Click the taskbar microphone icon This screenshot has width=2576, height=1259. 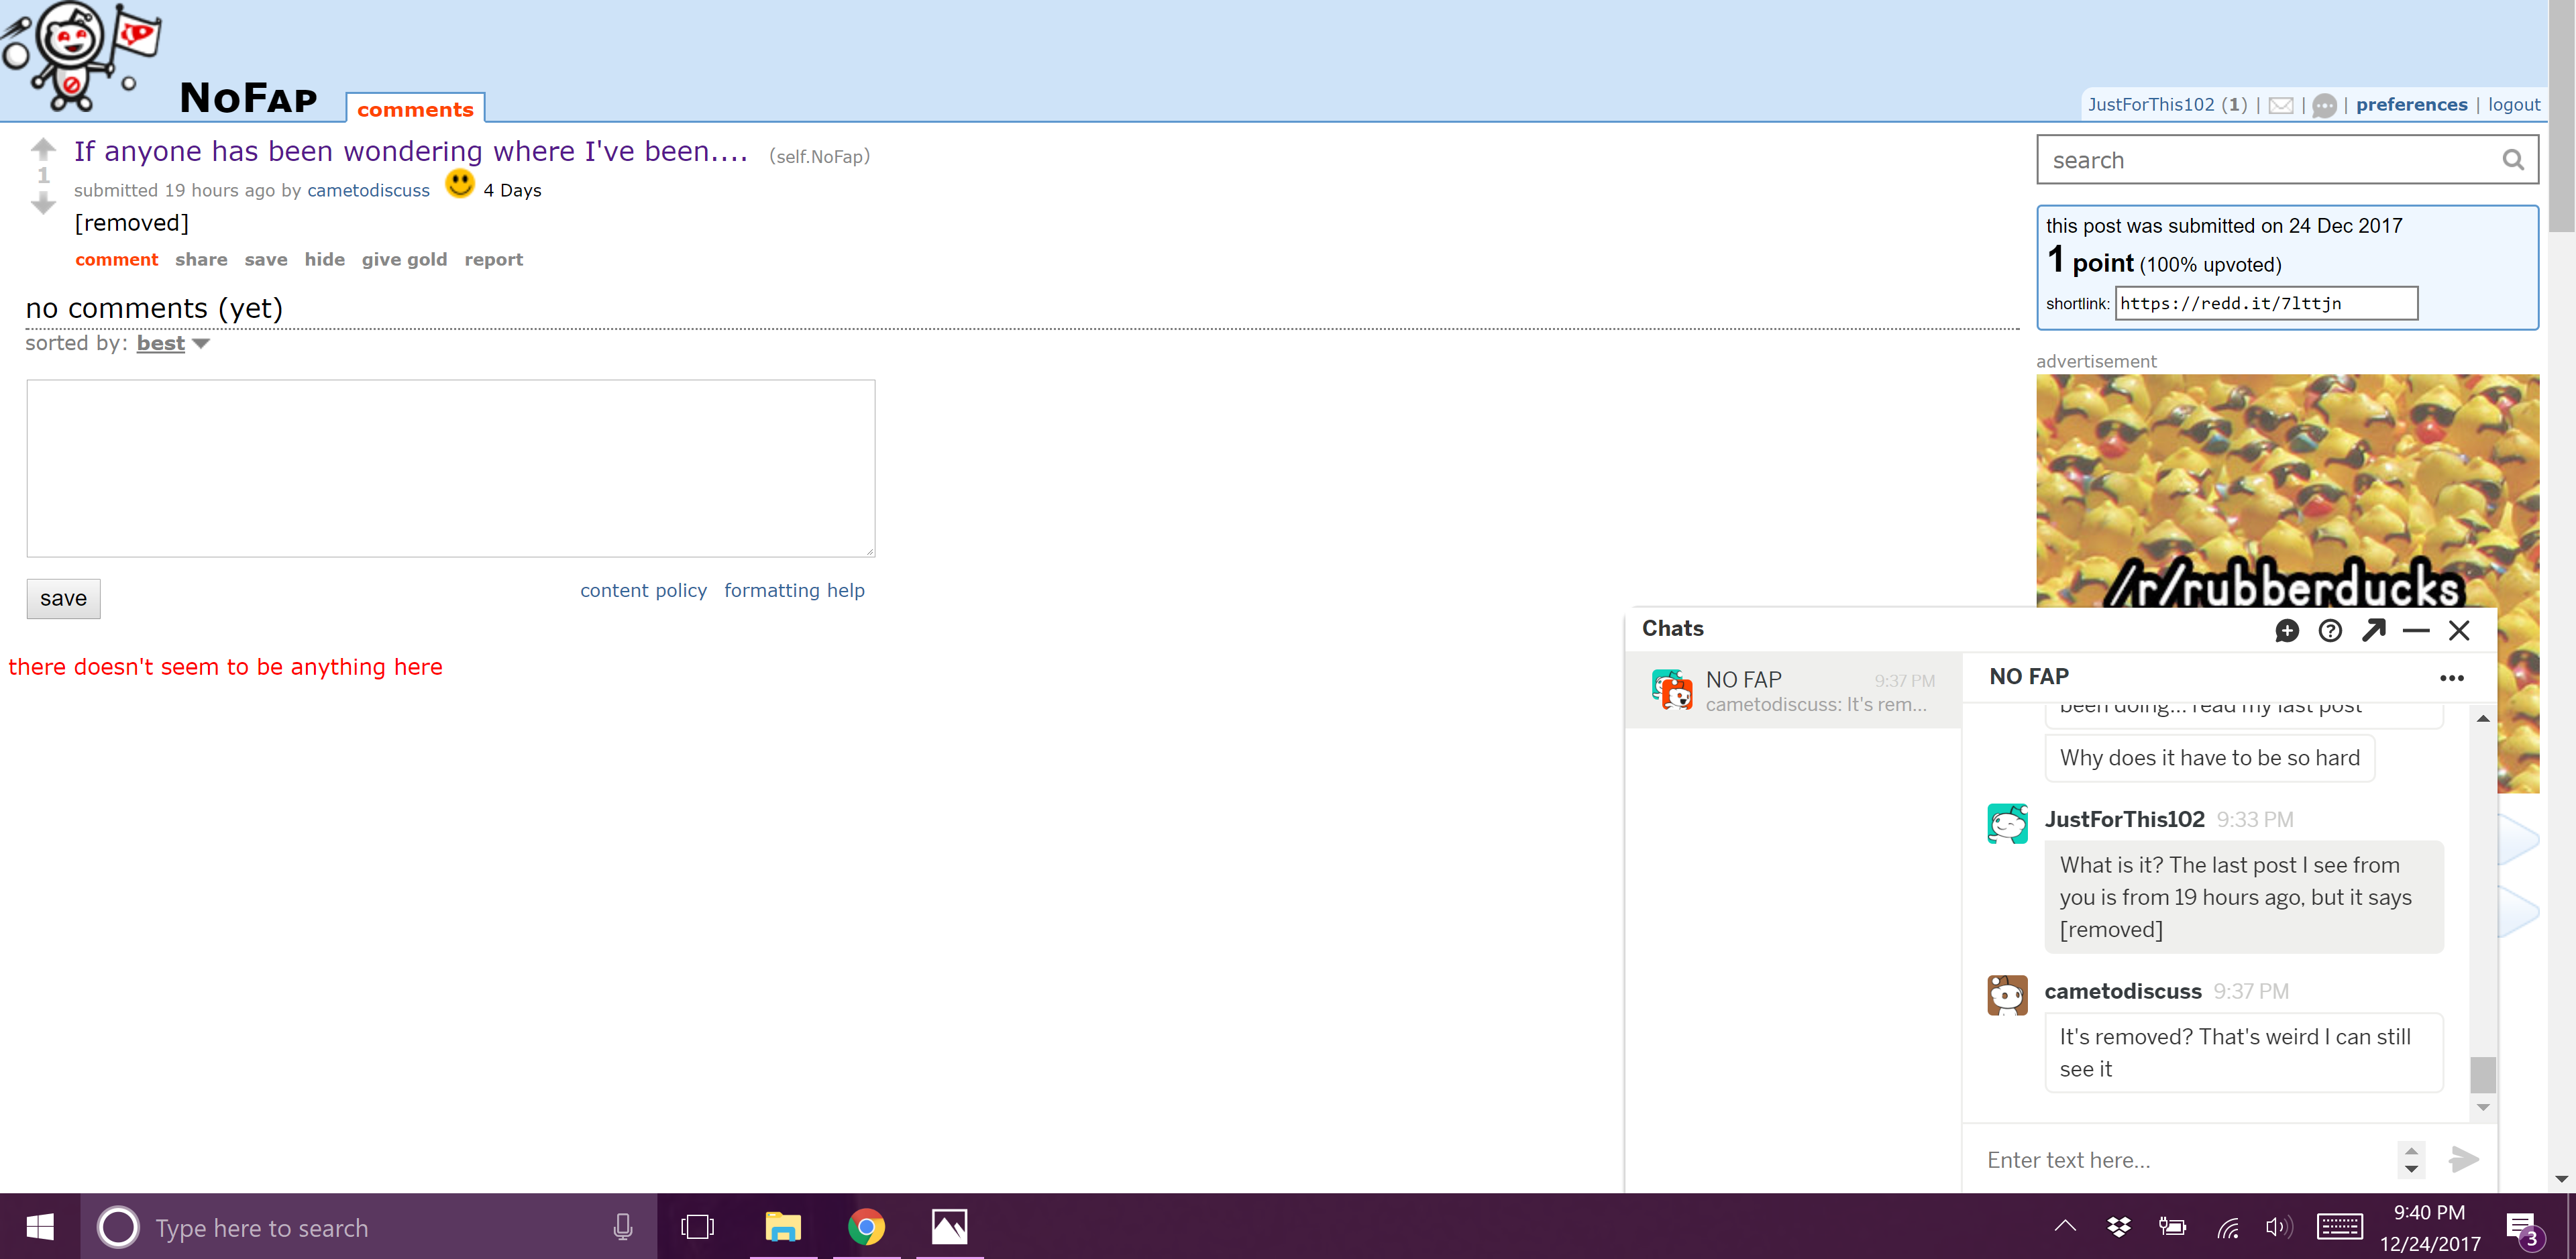[x=622, y=1227]
